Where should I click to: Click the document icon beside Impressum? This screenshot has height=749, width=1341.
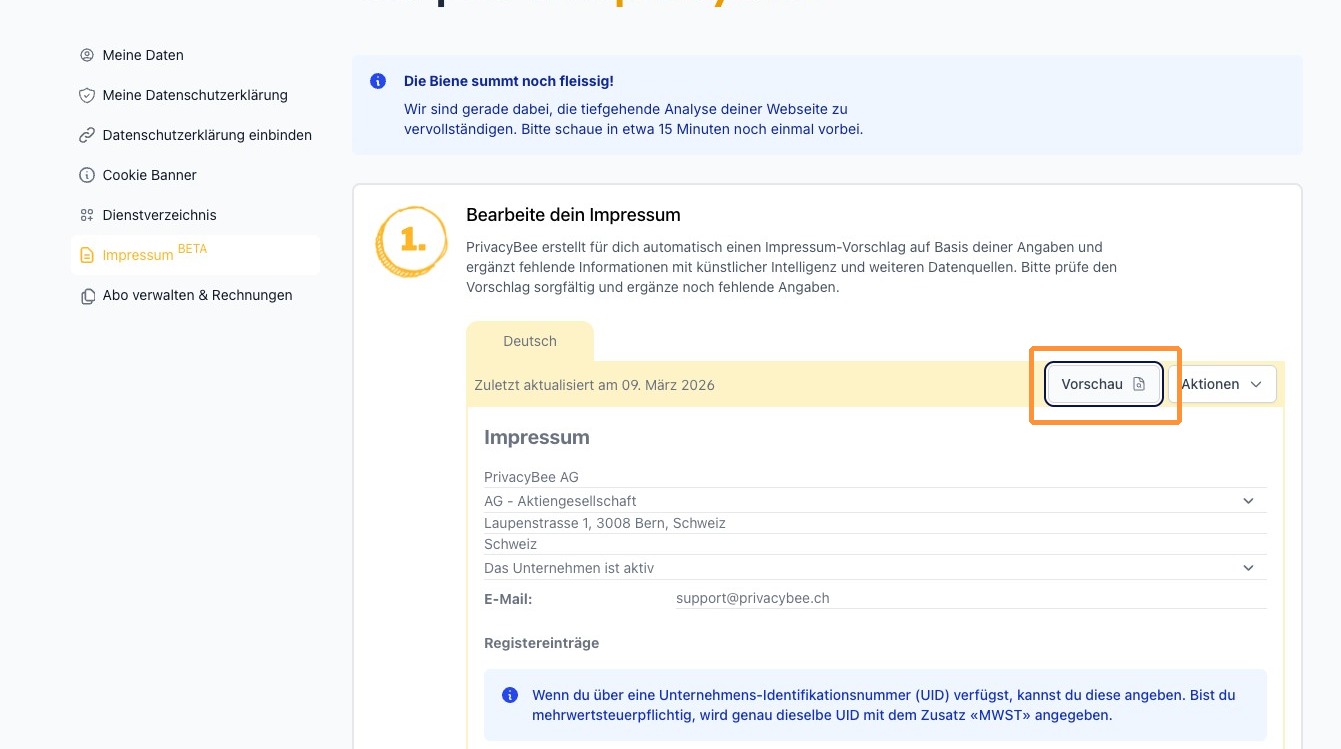pos(87,255)
